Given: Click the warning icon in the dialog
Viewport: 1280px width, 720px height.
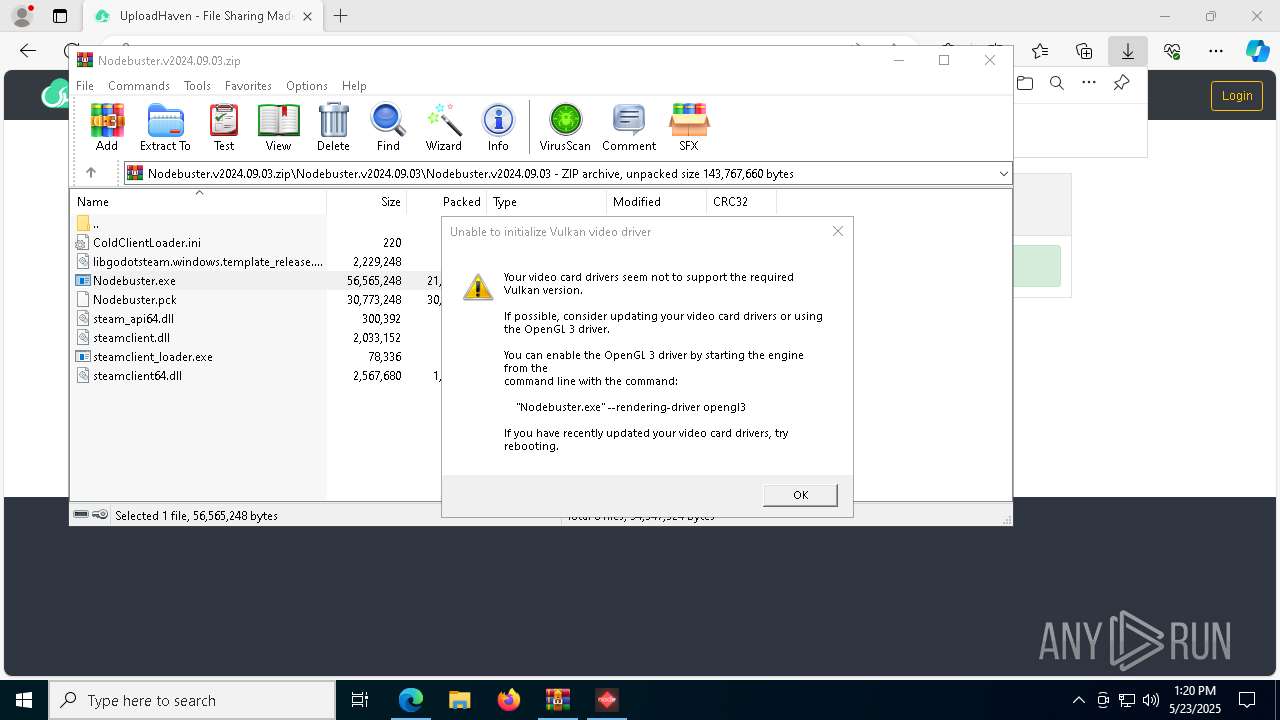Looking at the screenshot, I should (478, 287).
